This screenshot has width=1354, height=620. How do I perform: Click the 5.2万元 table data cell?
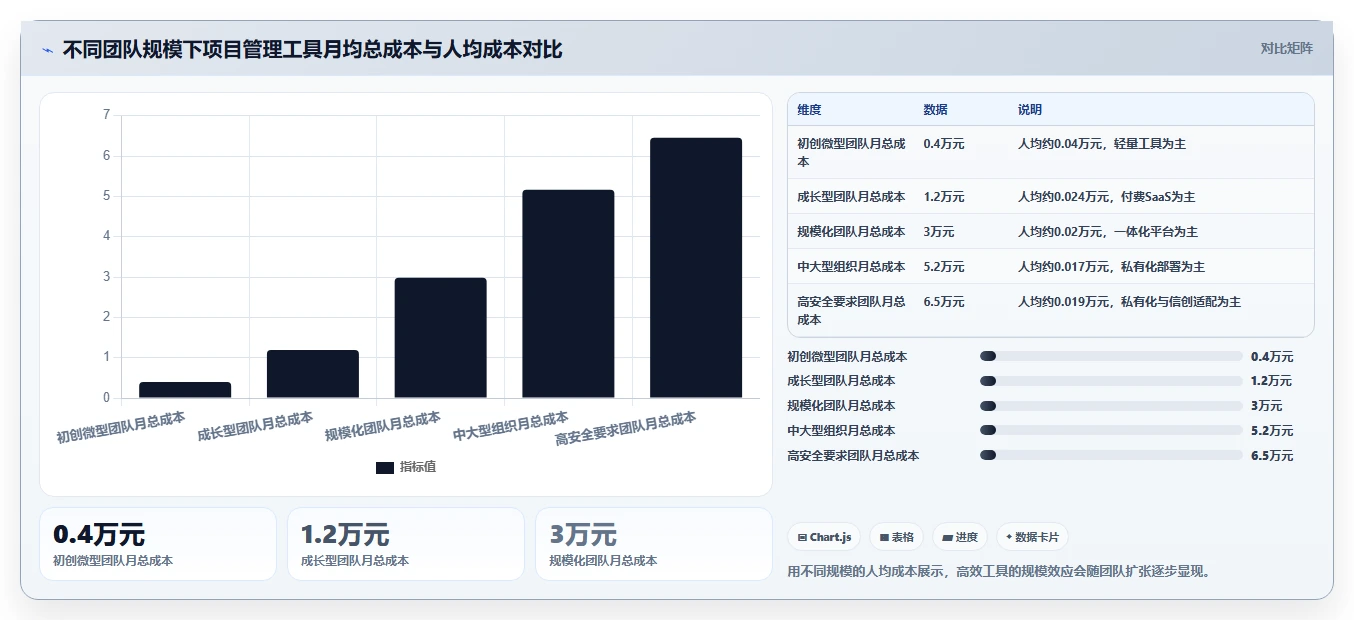click(x=944, y=267)
